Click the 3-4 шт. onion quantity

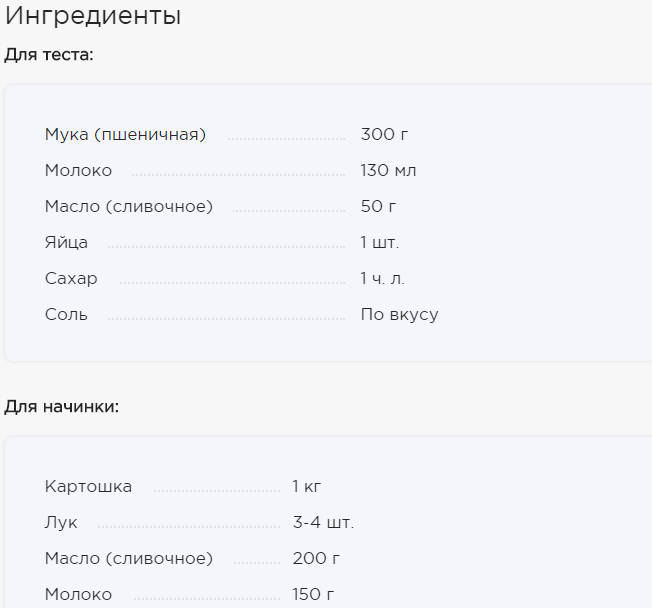tap(324, 522)
